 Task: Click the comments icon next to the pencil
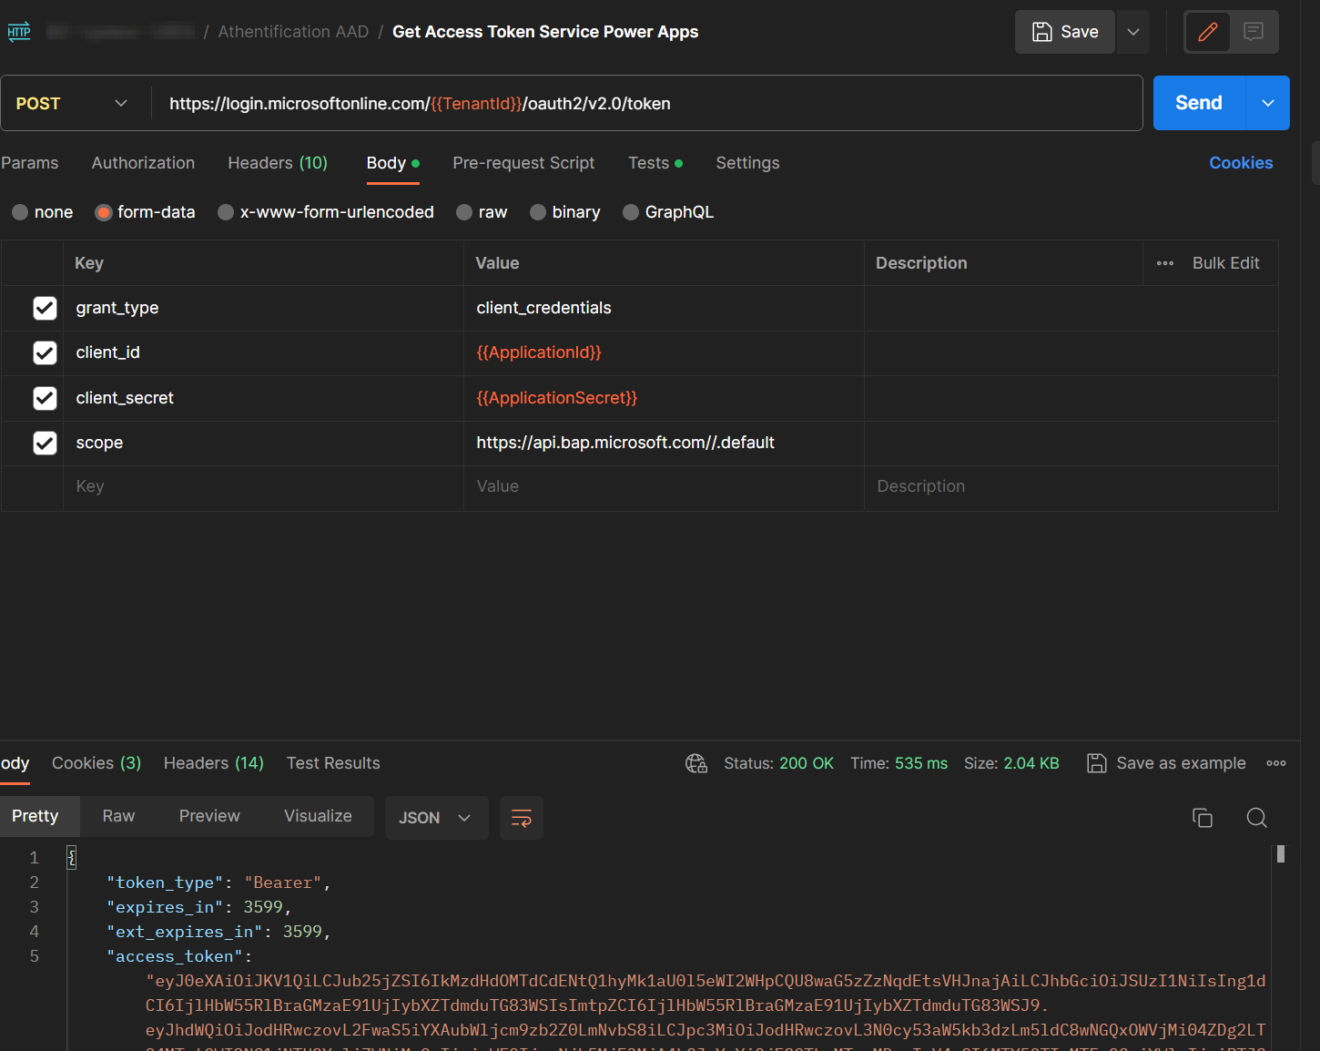1253,31
